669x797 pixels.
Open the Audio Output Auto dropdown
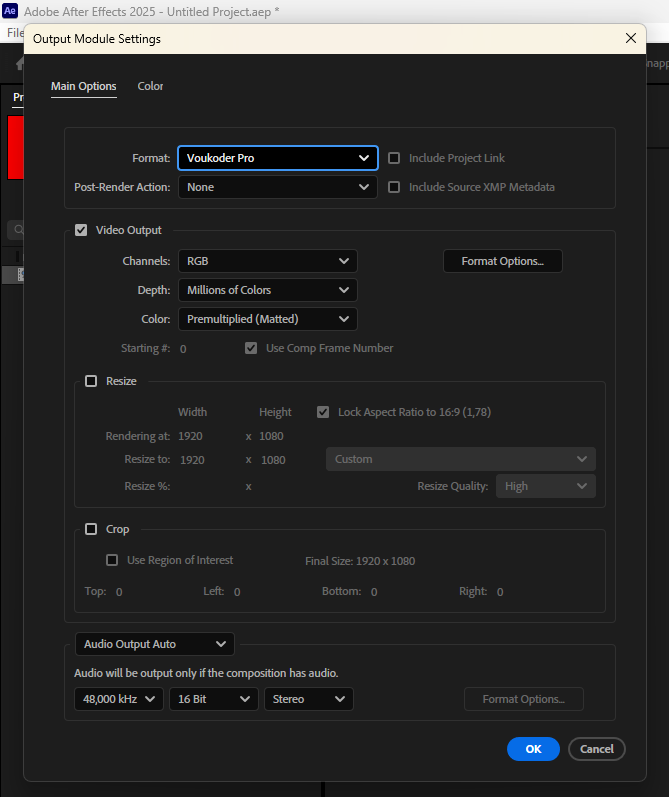155,644
